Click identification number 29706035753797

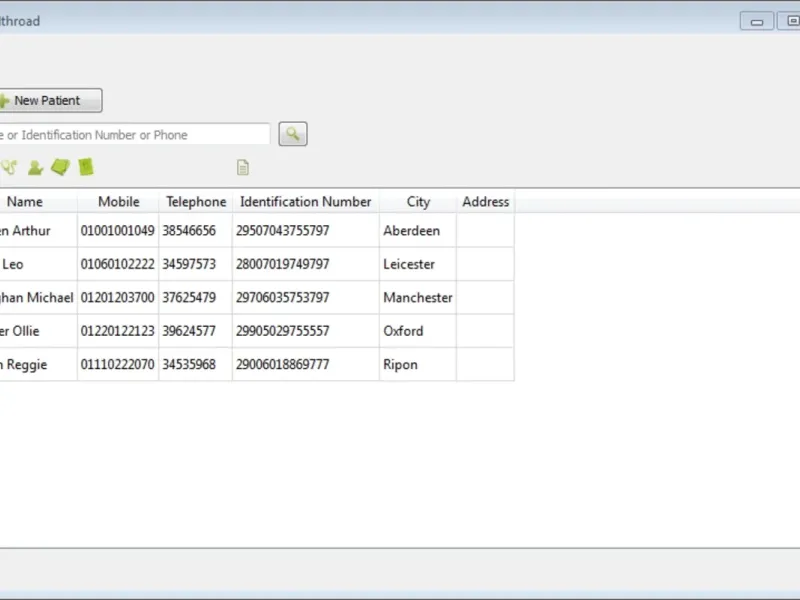click(x=282, y=297)
